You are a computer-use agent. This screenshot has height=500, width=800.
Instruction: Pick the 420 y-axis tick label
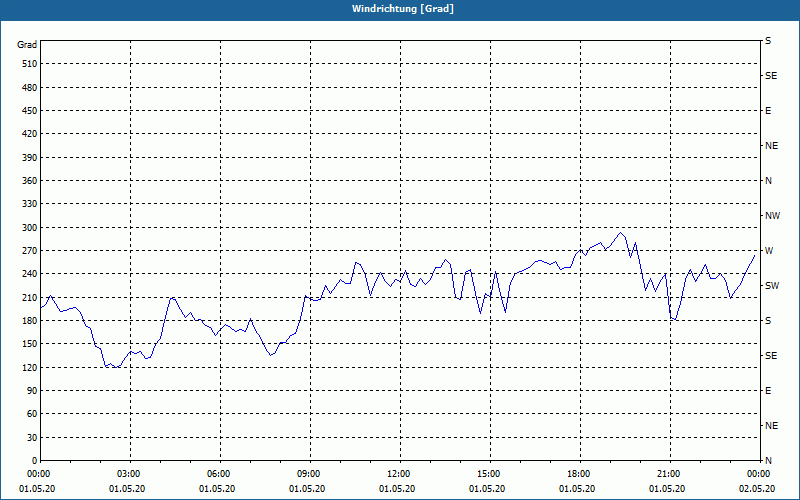point(30,134)
